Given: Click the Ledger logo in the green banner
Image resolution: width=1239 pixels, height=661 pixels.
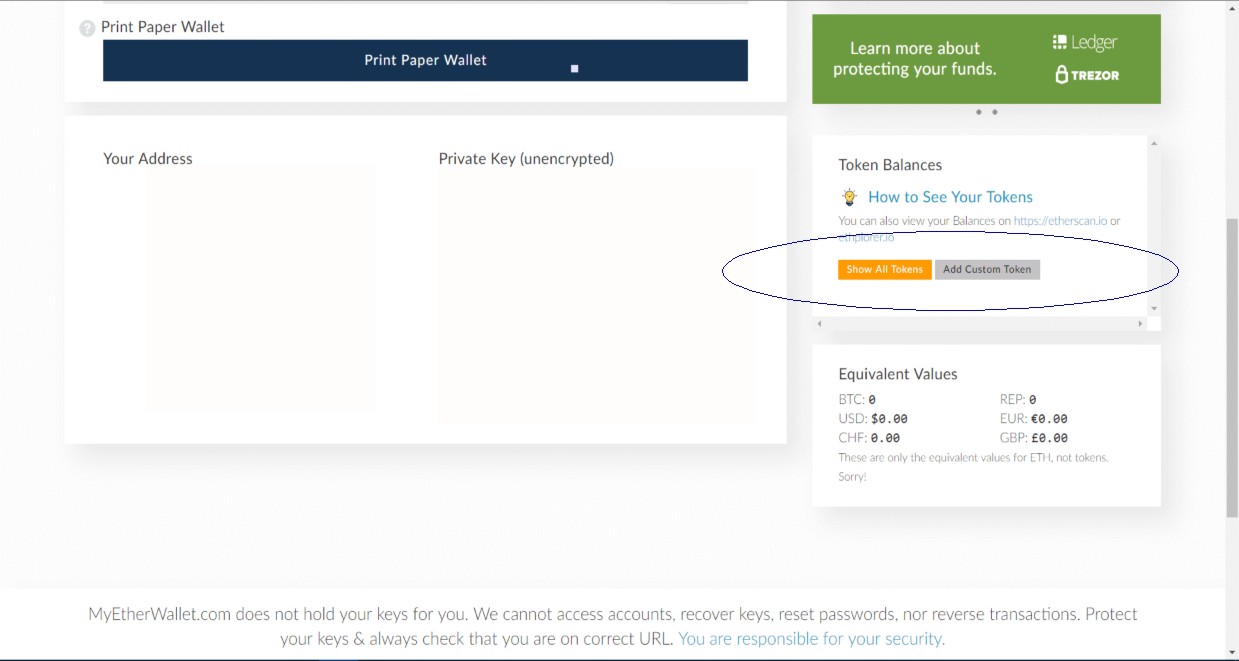Looking at the screenshot, I should (1085, 42).
